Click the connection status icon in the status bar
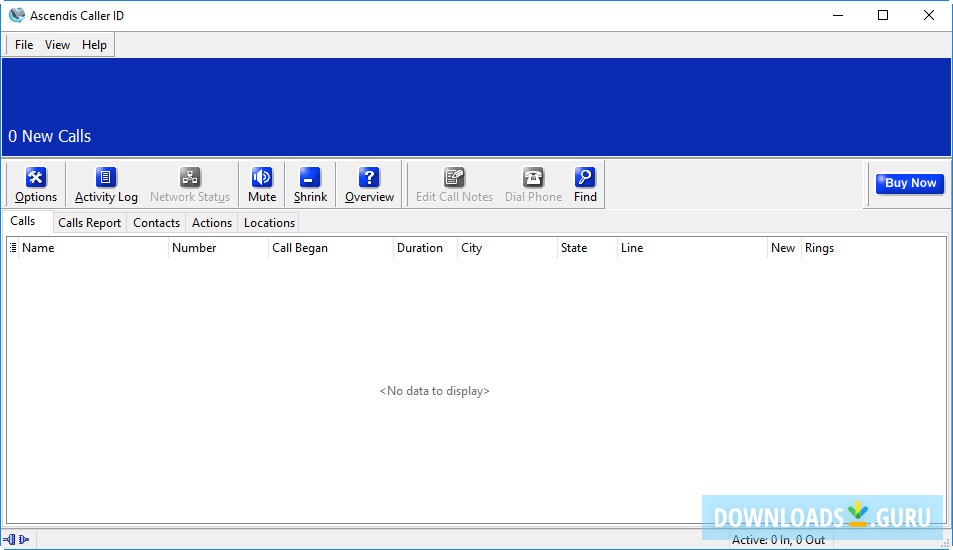 tap(16, 539)
